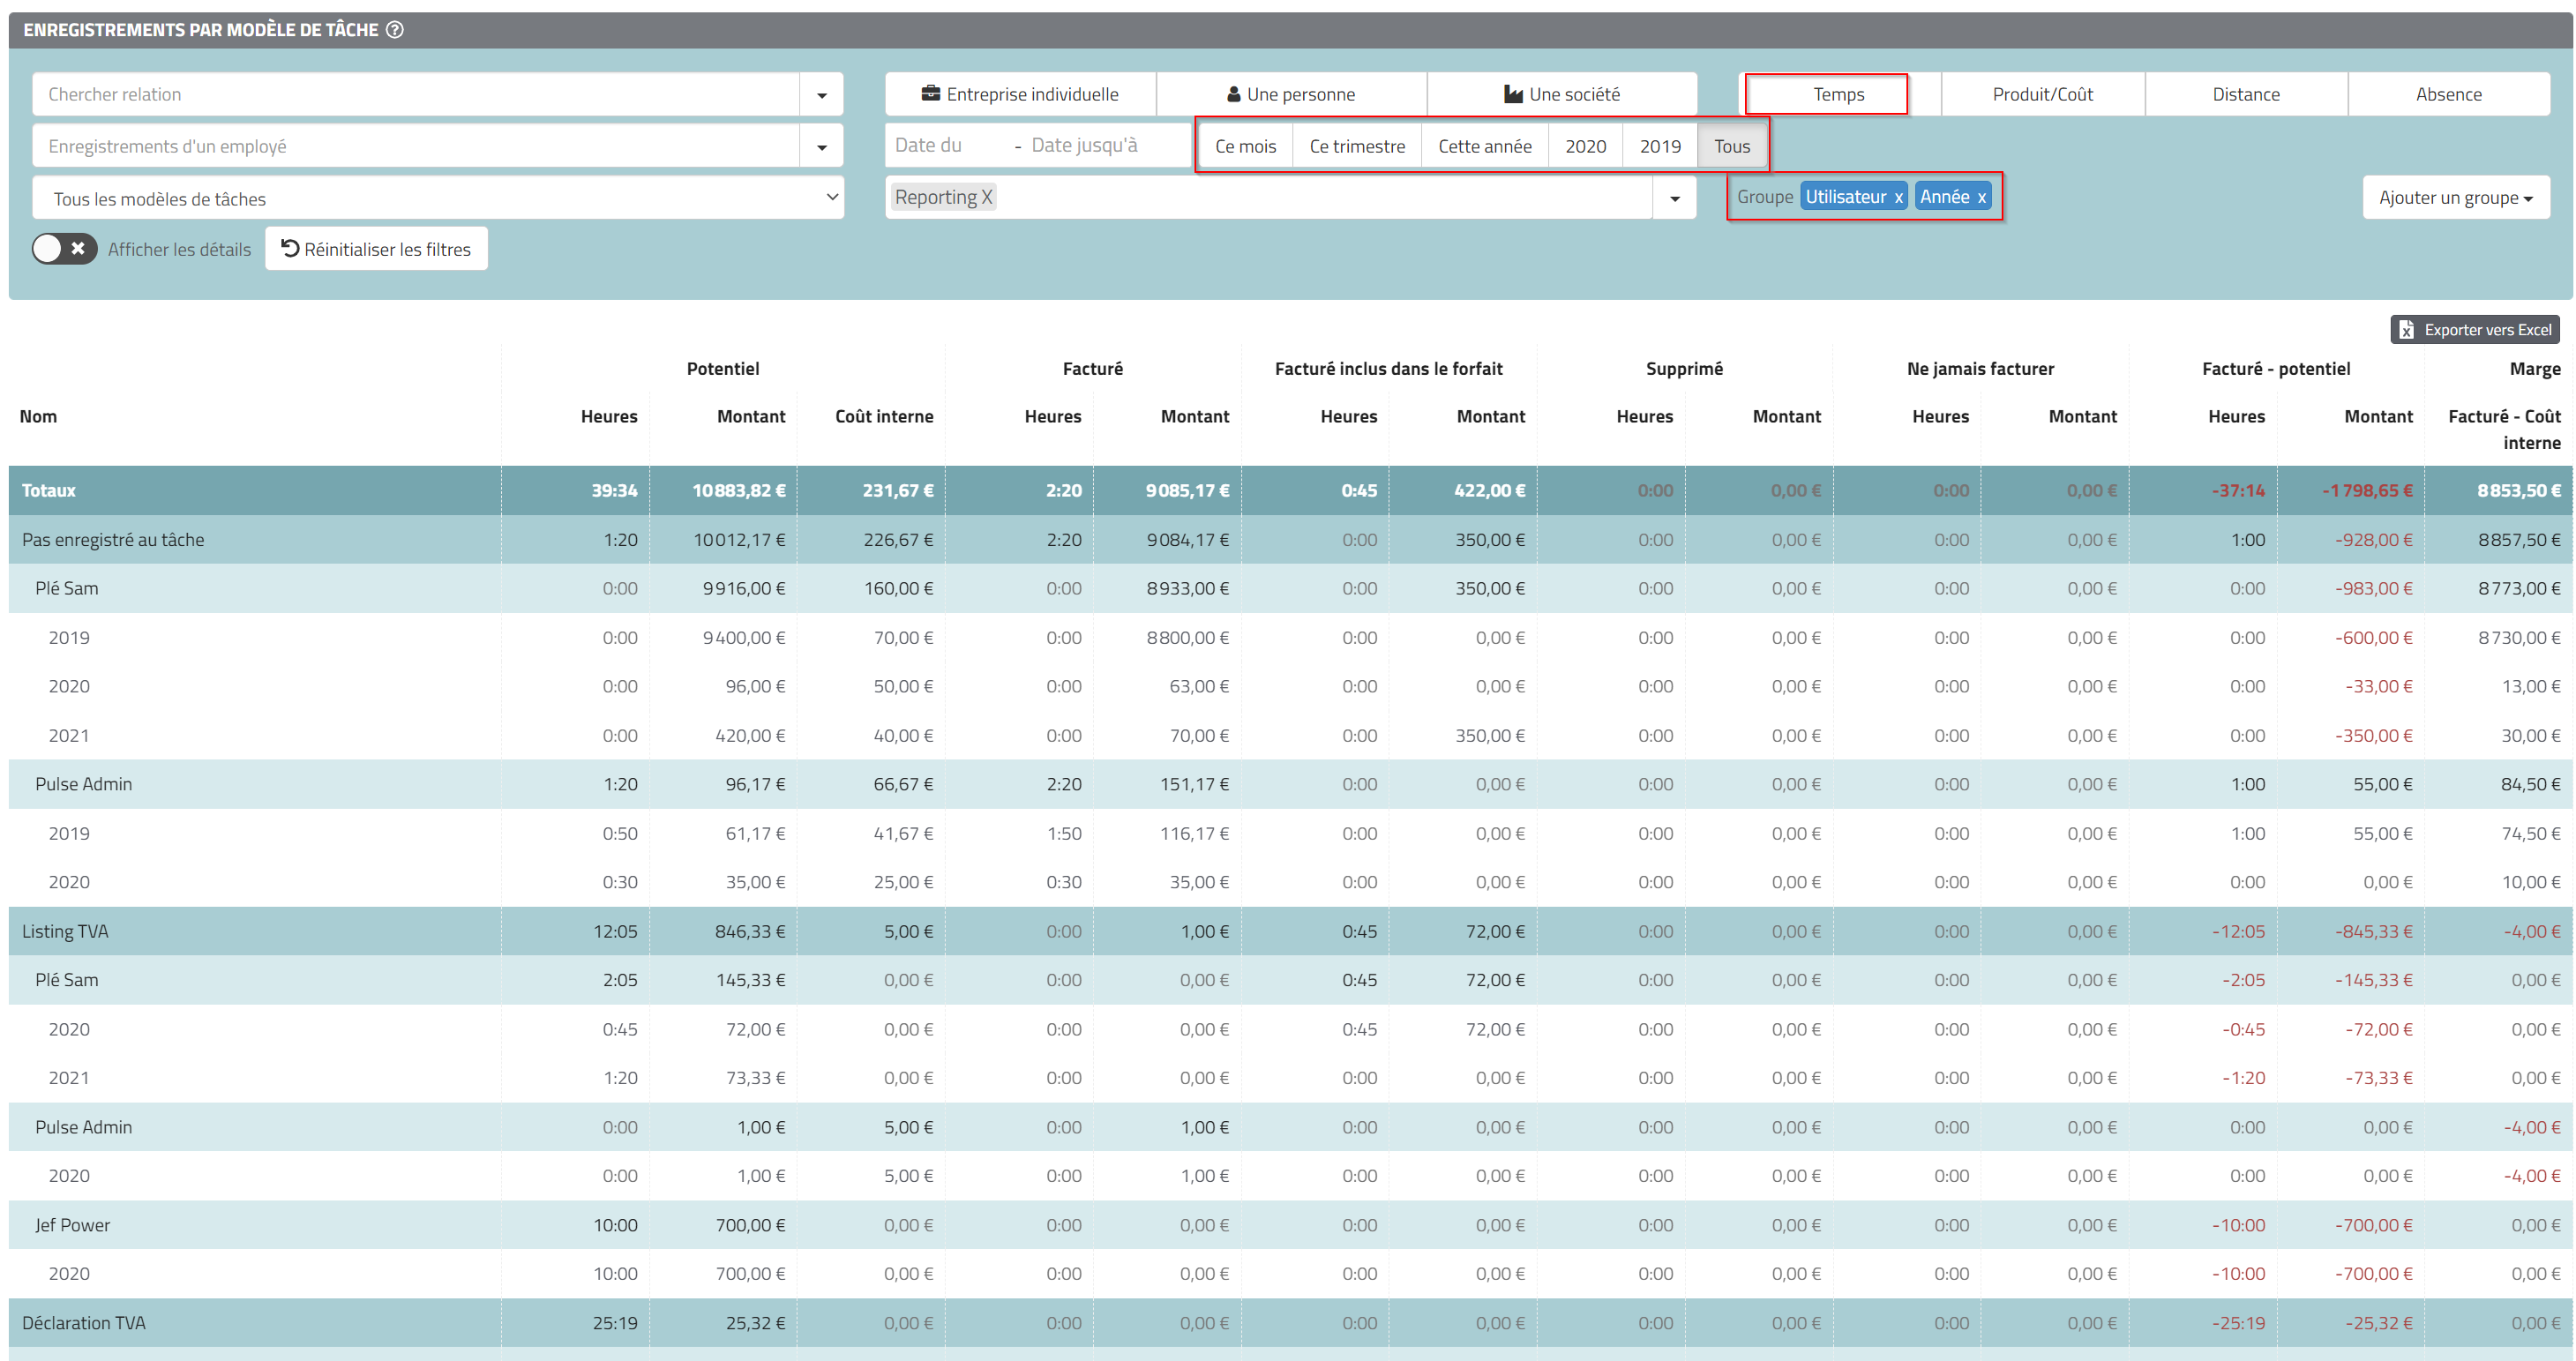Switch to the Produit/Coût tab
This screenshot has height=1361, width=2576.
(x=2041, y=94)
